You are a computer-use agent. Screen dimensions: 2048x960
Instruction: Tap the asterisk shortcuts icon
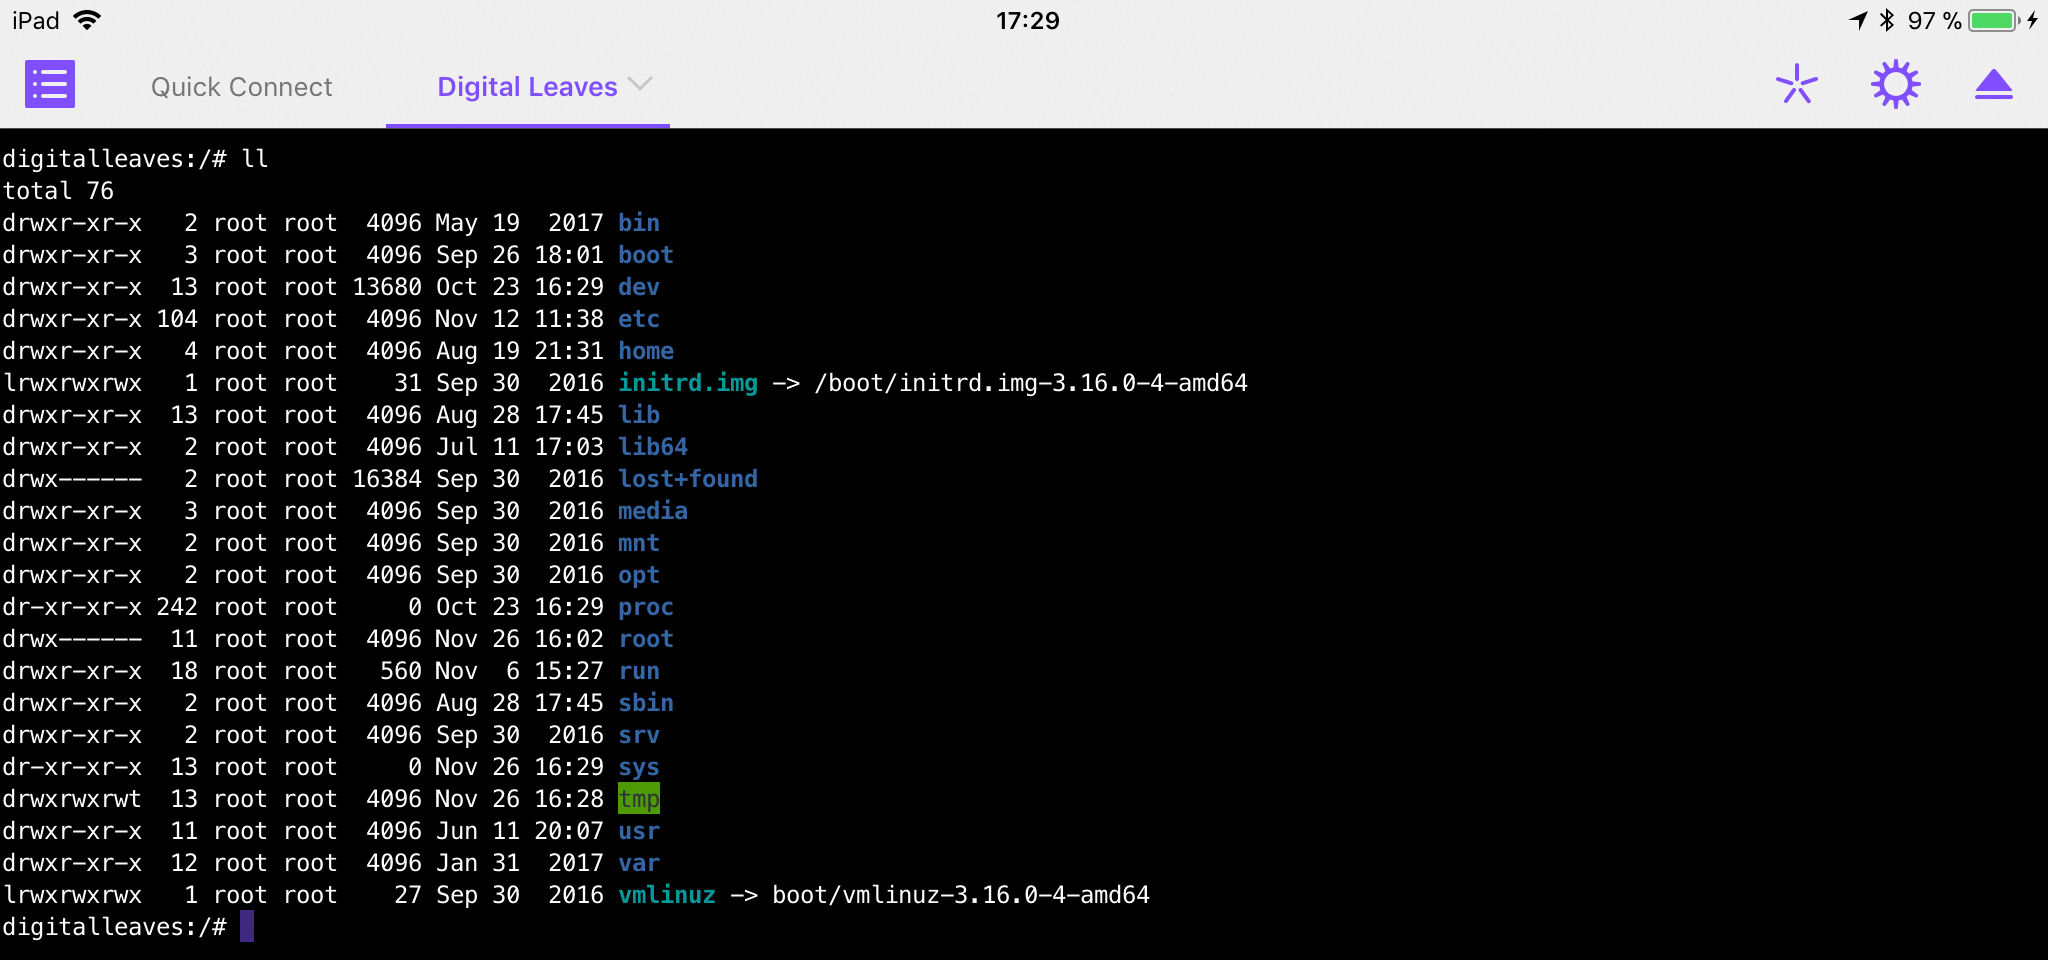pos(1796,85)
